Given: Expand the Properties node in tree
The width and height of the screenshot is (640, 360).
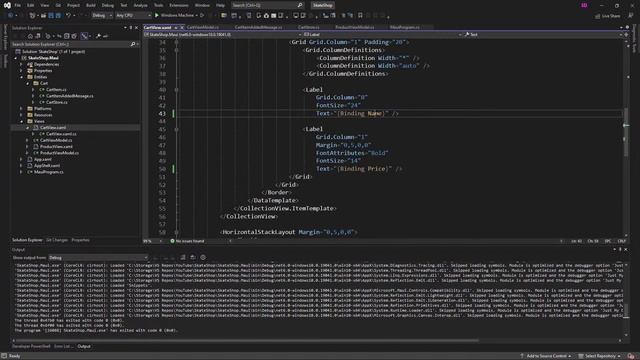Looking at the screenshot, I should point(21,71).
